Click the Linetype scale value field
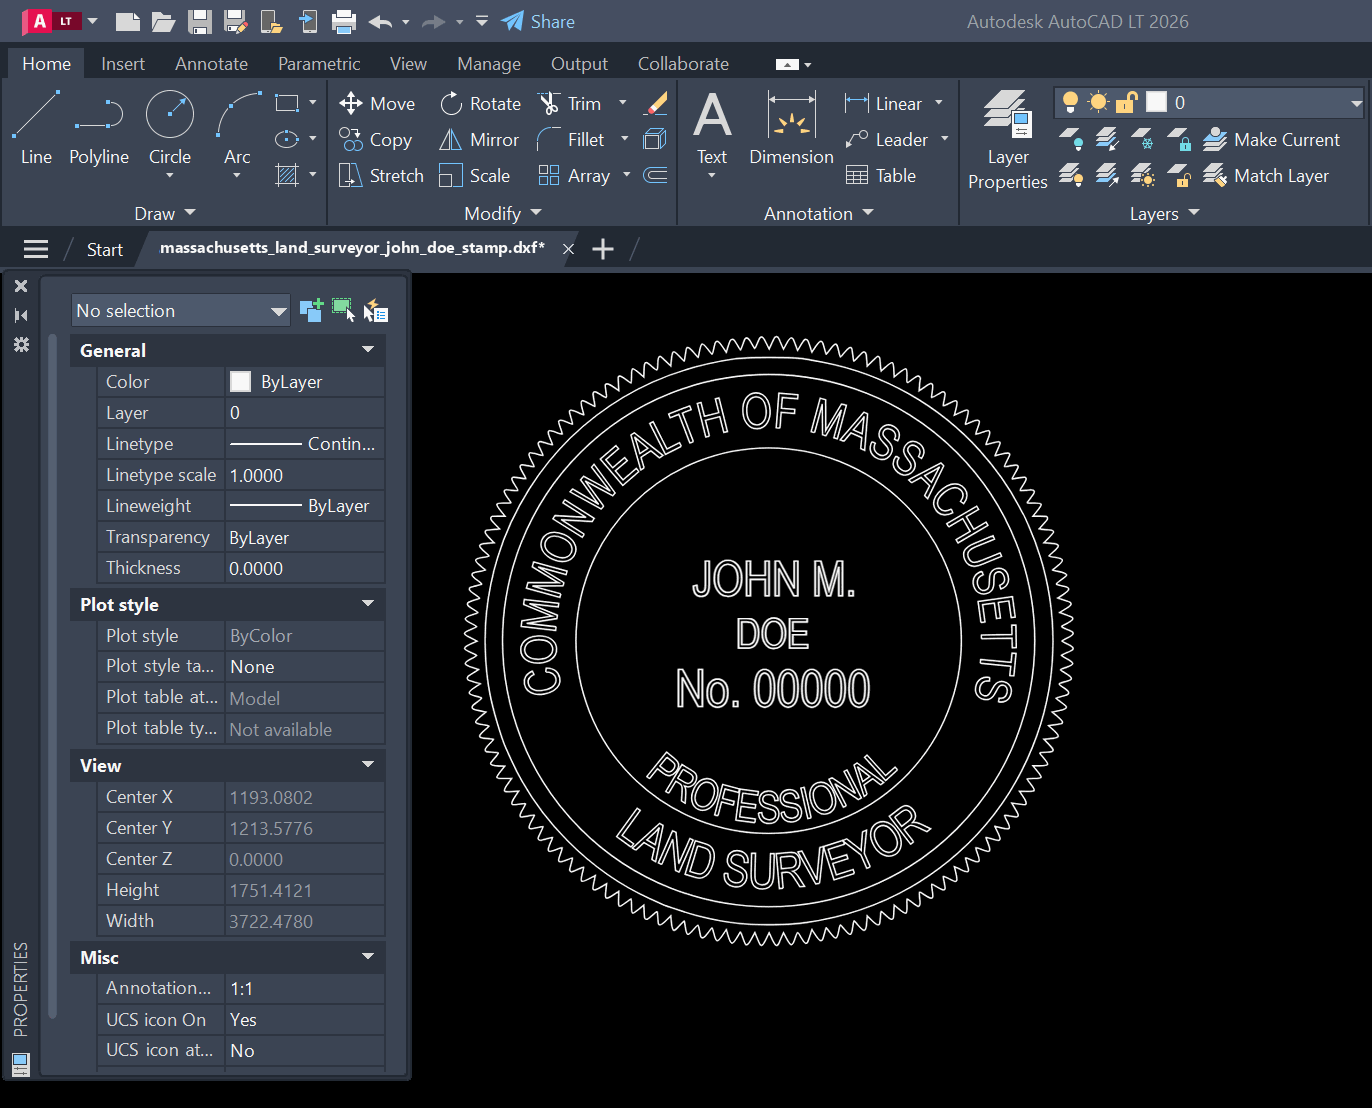Viewport: 1372px width, 1108px height. (x=305, y=475)
